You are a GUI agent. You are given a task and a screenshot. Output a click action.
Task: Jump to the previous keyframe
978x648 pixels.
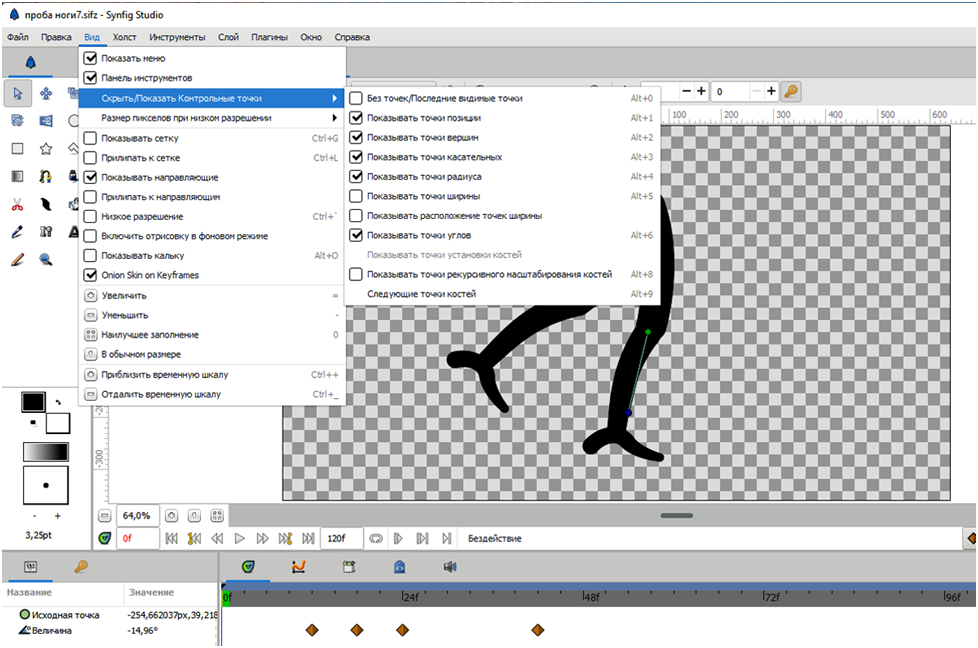pyautogui.click(x=195, y=538)
